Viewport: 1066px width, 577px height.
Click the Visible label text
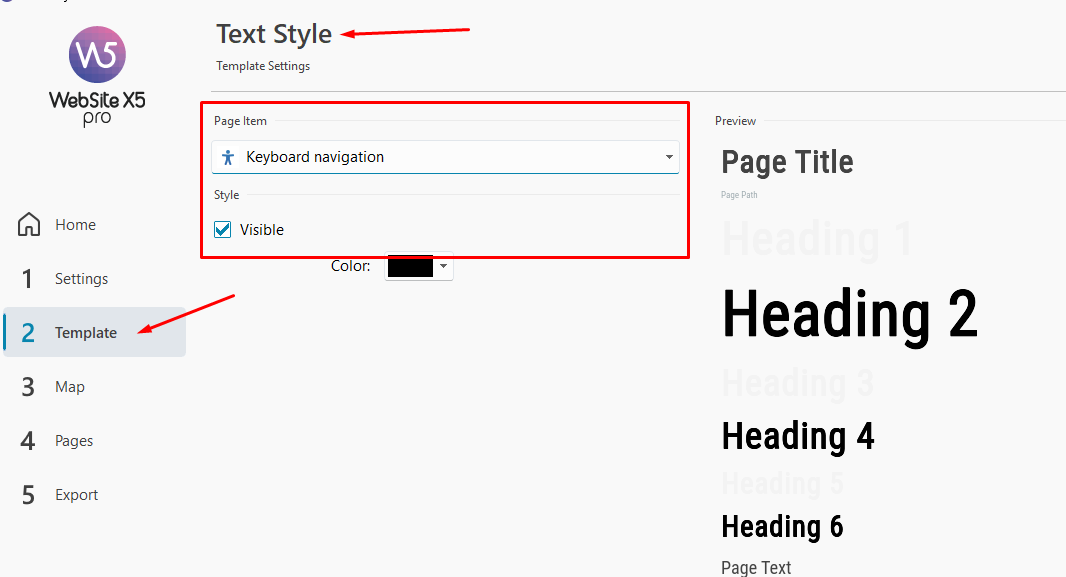pyautogui.click(x=262, y=230)
